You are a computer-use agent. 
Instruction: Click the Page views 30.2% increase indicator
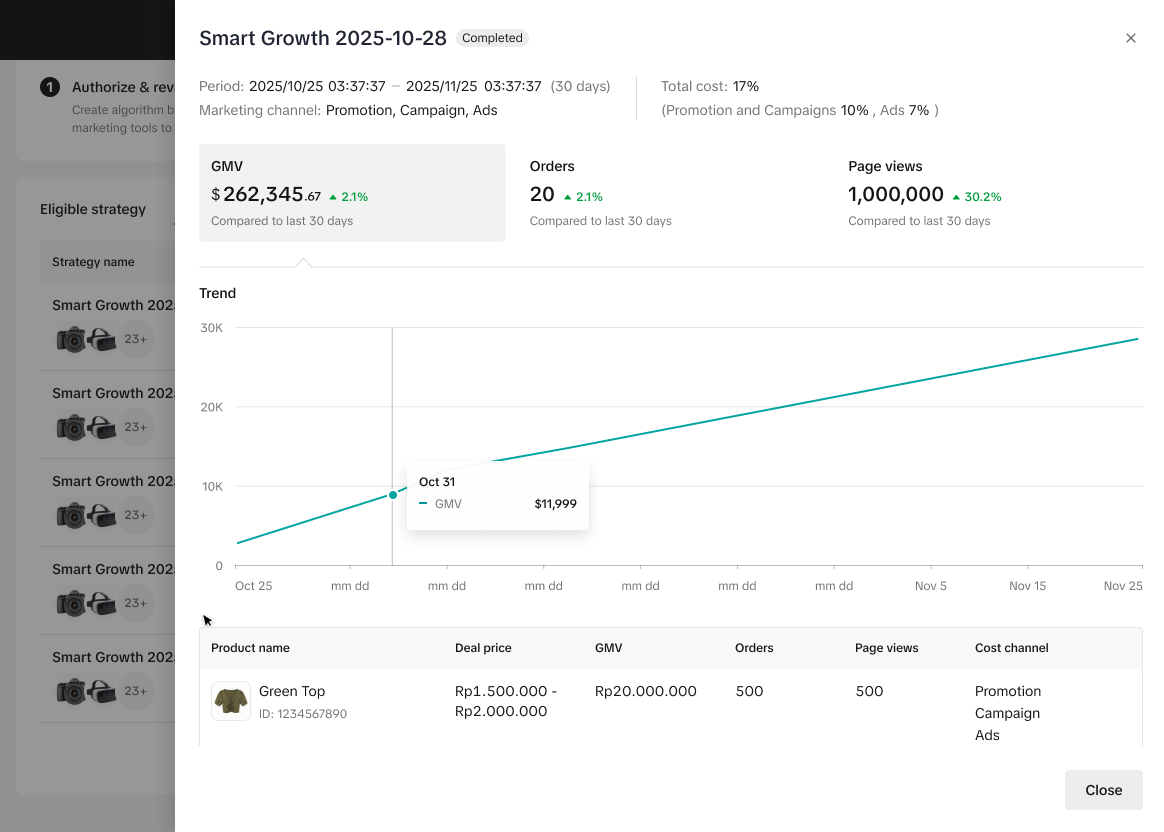point(976,197)
